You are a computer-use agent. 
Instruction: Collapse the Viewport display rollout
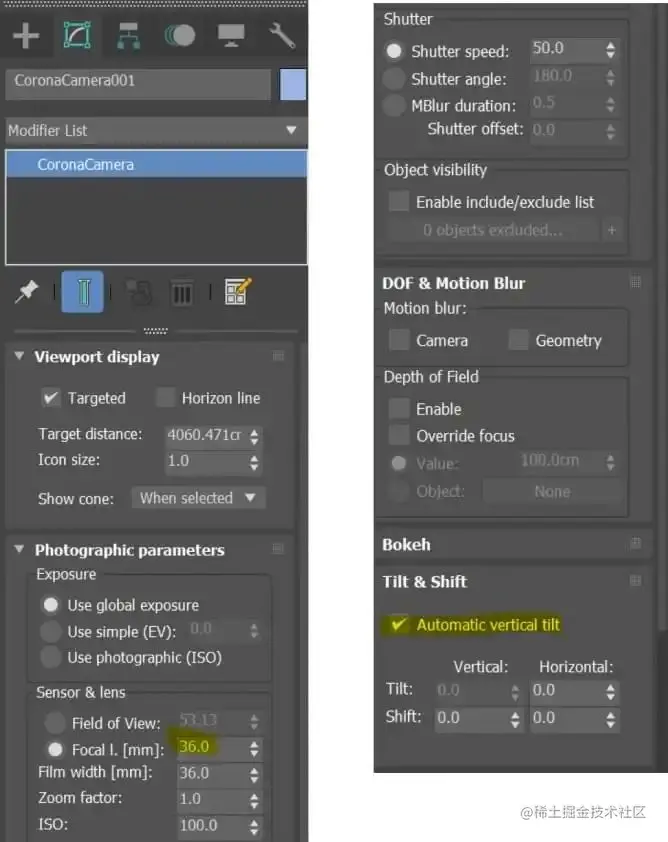click(x=19, y=355)
